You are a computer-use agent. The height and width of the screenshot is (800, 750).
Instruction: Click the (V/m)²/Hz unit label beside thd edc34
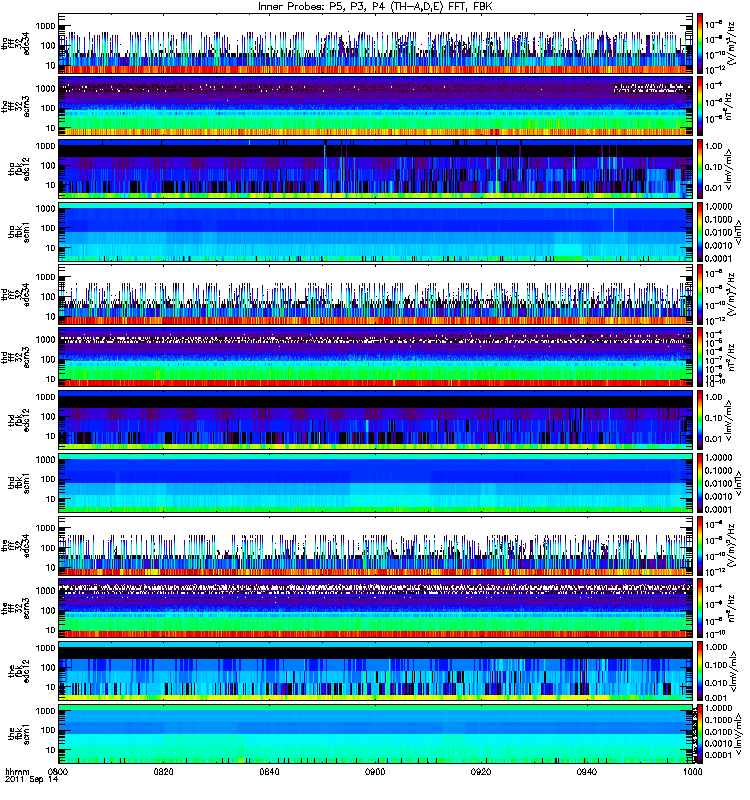tap(731, 294)
